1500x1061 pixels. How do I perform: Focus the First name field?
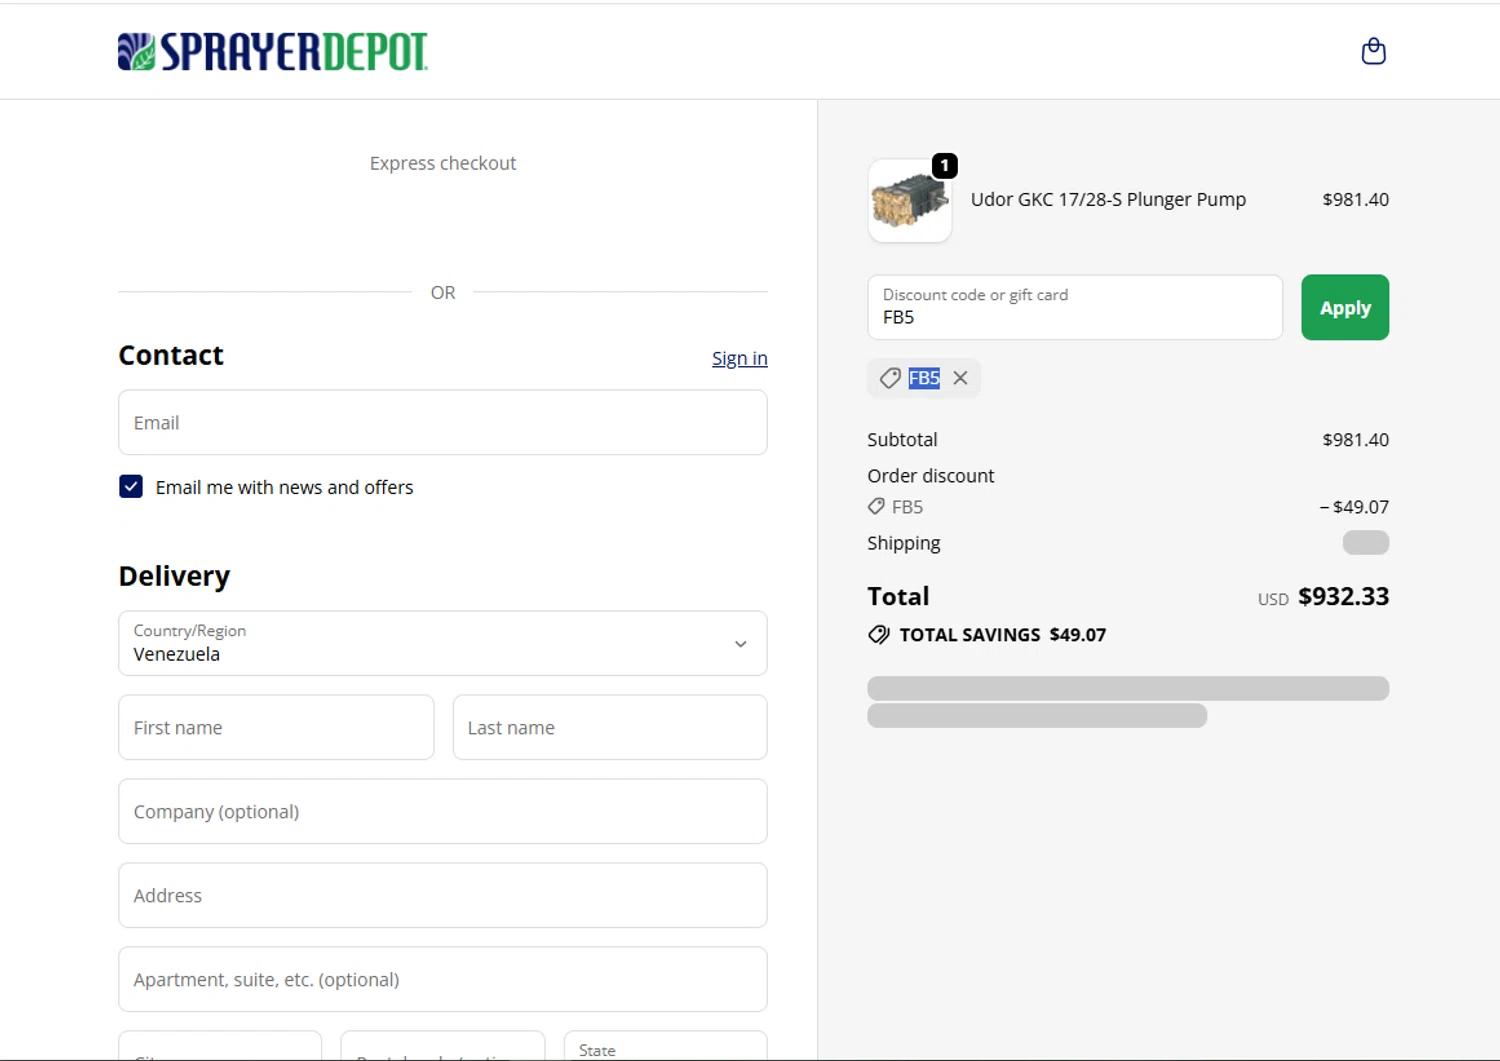pyautogui.click(x=276, y=728)
